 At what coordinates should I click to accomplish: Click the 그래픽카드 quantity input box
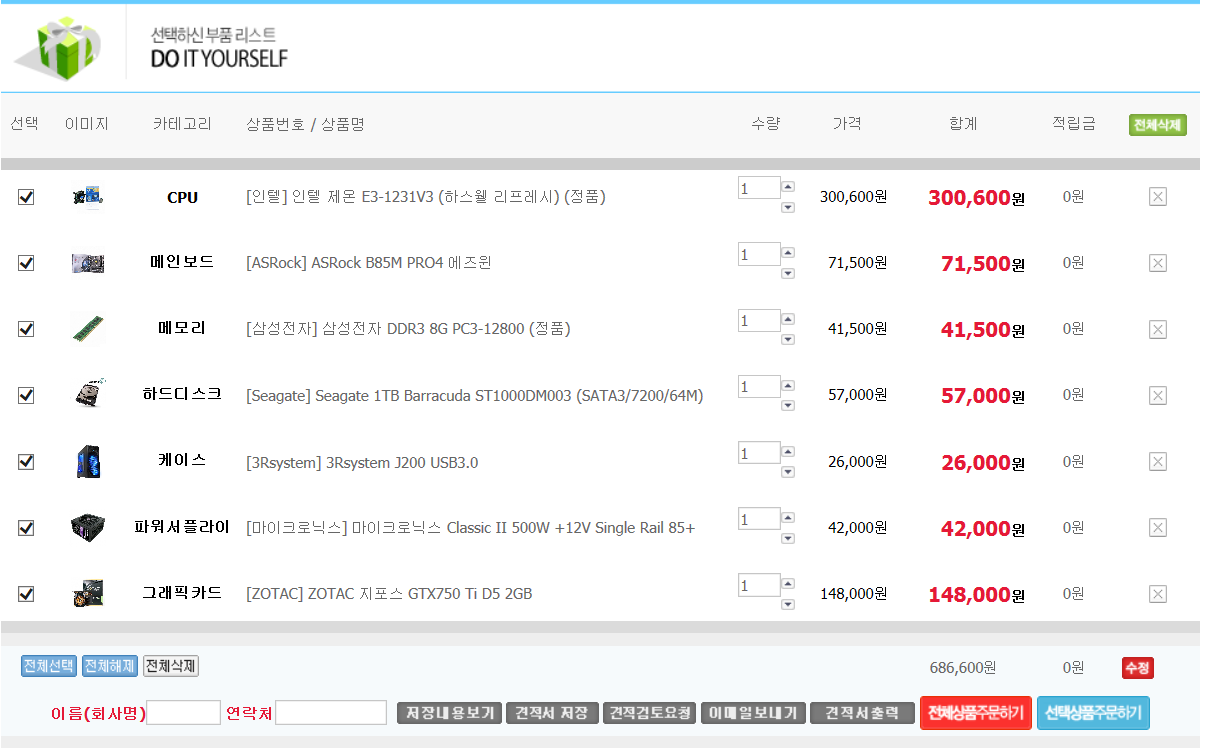pyautogui.click(x=759, y=585)
